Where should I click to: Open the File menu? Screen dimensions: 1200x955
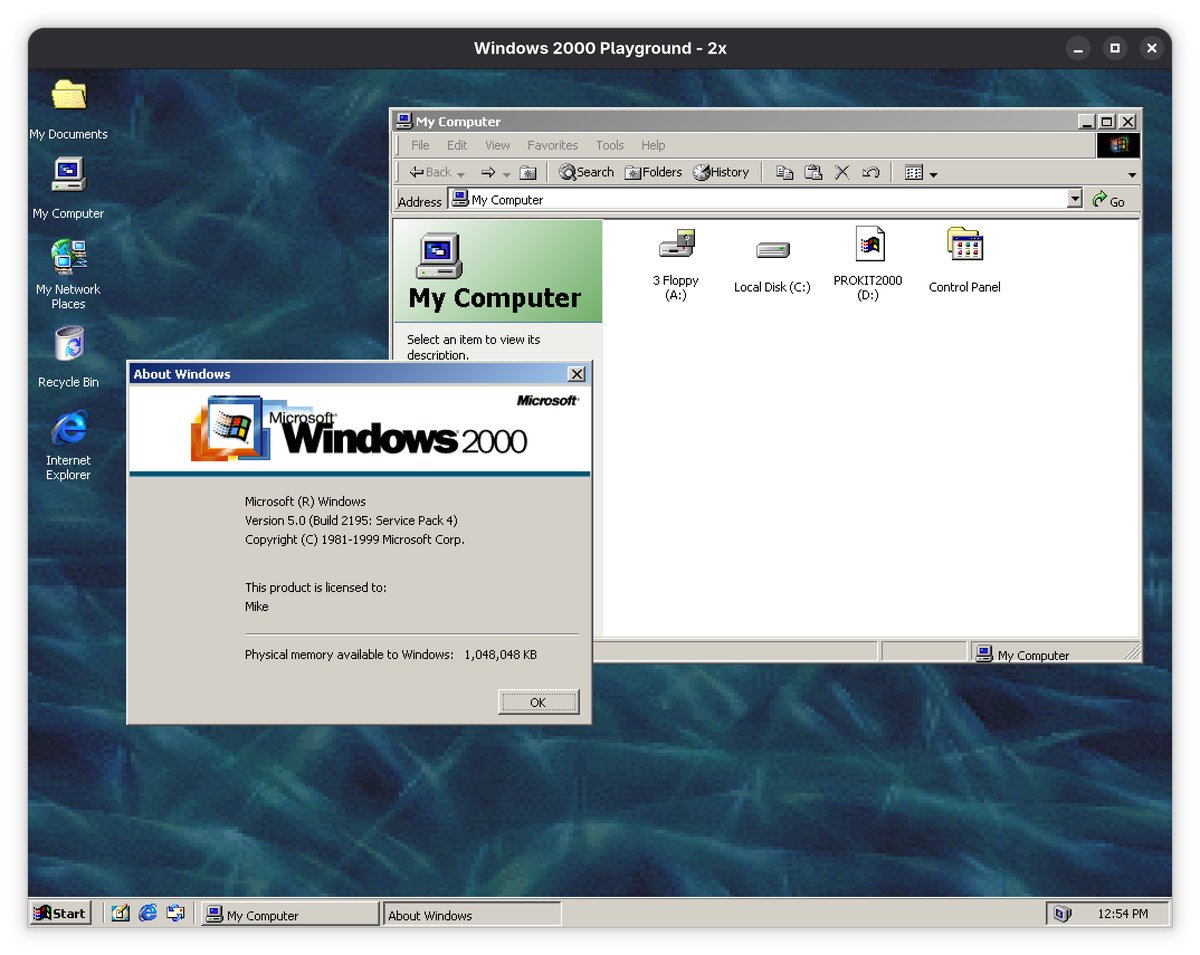click(421, 145)
